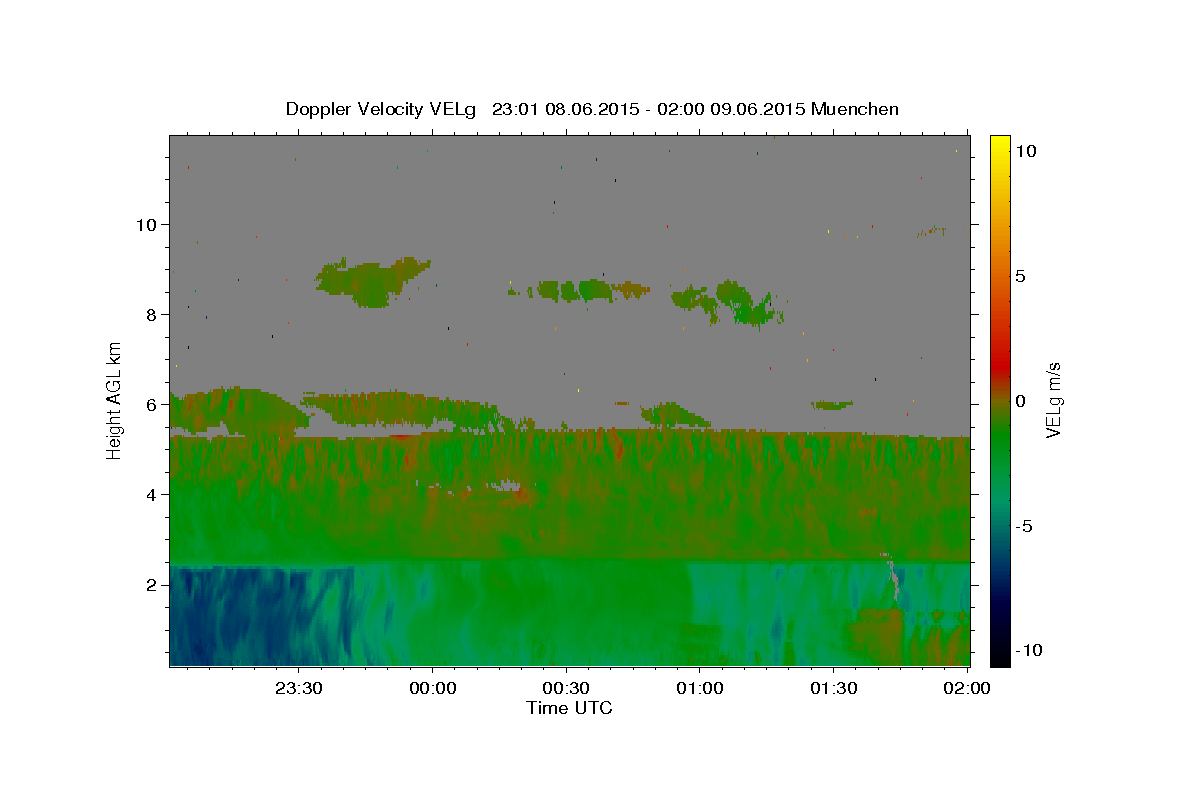Click the 'VELg m/s' colorbar label
Viewport: 1200px width, 800px height.
tap(1053, 400)
